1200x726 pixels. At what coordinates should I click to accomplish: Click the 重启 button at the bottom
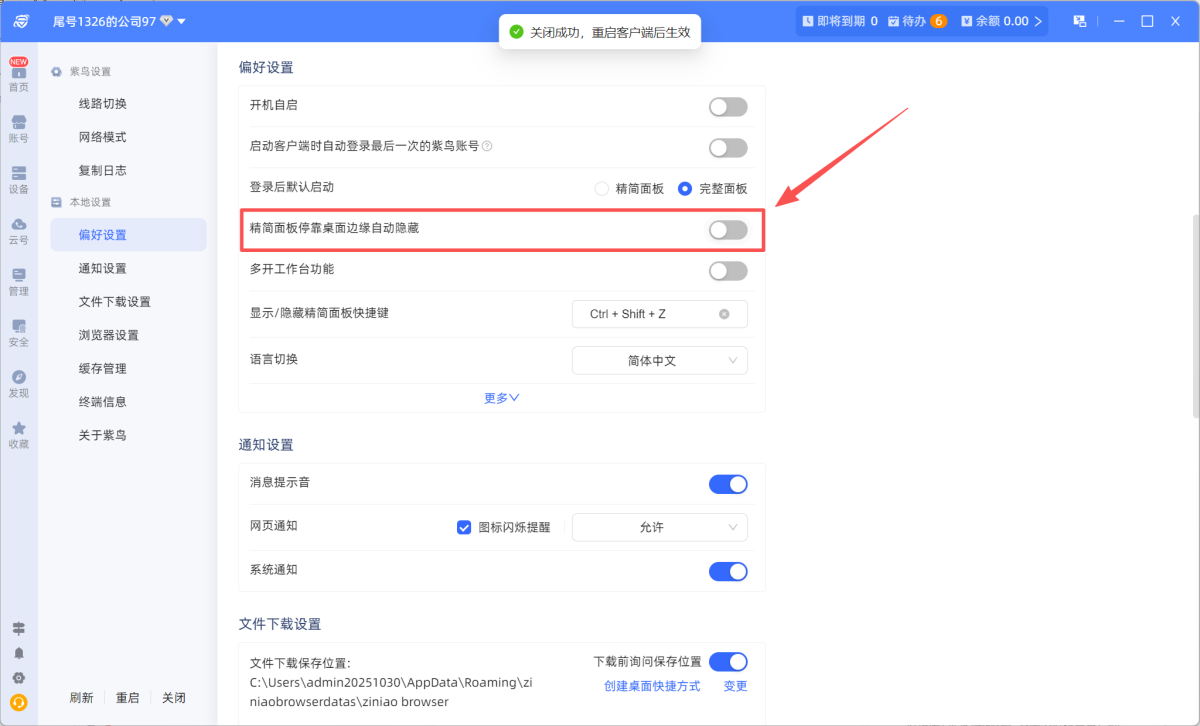(127, 698)
